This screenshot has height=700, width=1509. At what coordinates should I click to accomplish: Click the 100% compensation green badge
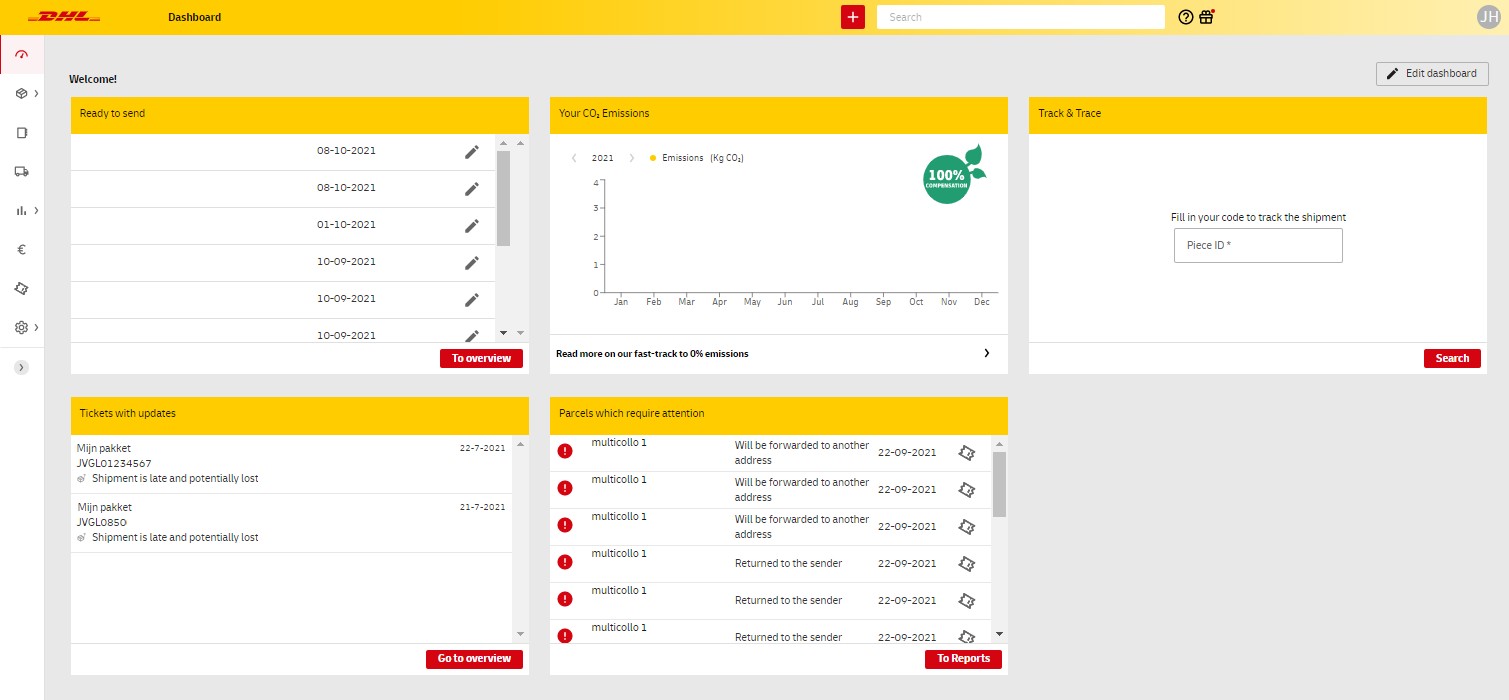(954, 175)
